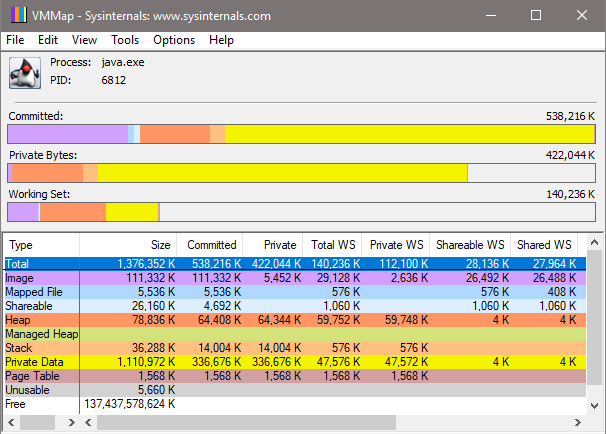Open the Tools menu
This screenshot has width=606, height=434.
click(125, 40)
